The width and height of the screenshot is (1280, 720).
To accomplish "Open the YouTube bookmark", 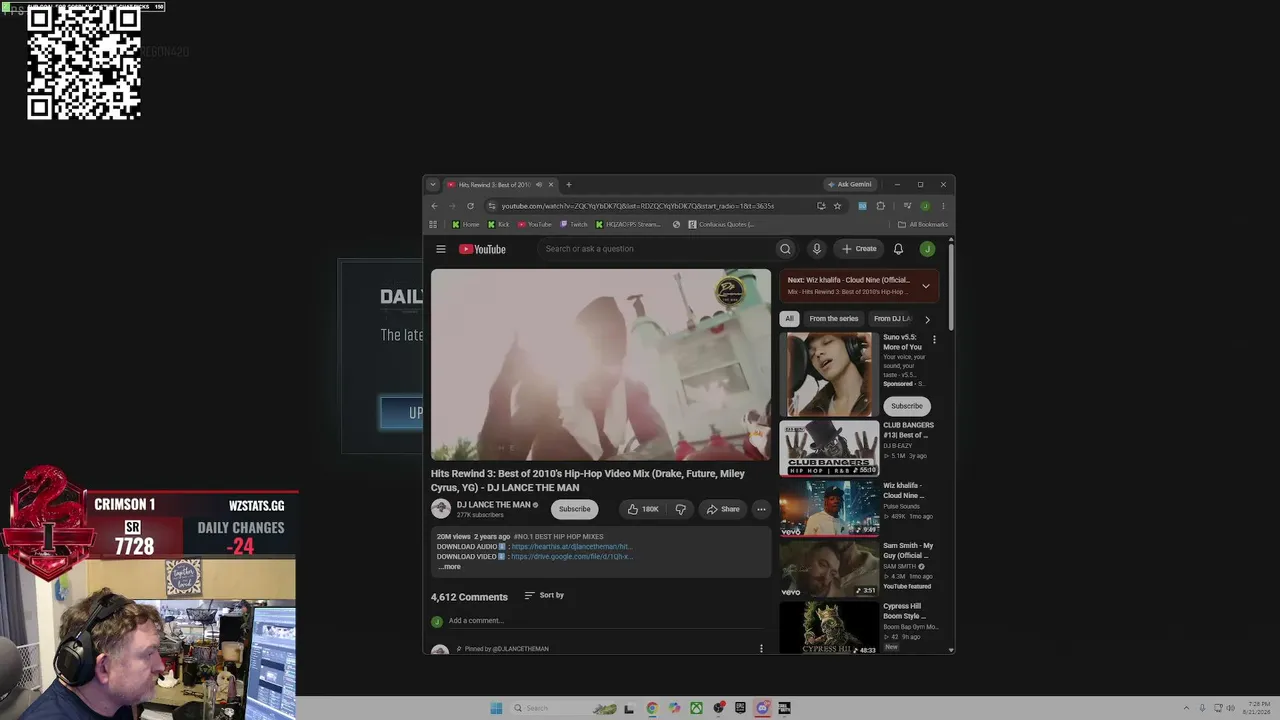I will pyautogui.click(x=535, y=224).
